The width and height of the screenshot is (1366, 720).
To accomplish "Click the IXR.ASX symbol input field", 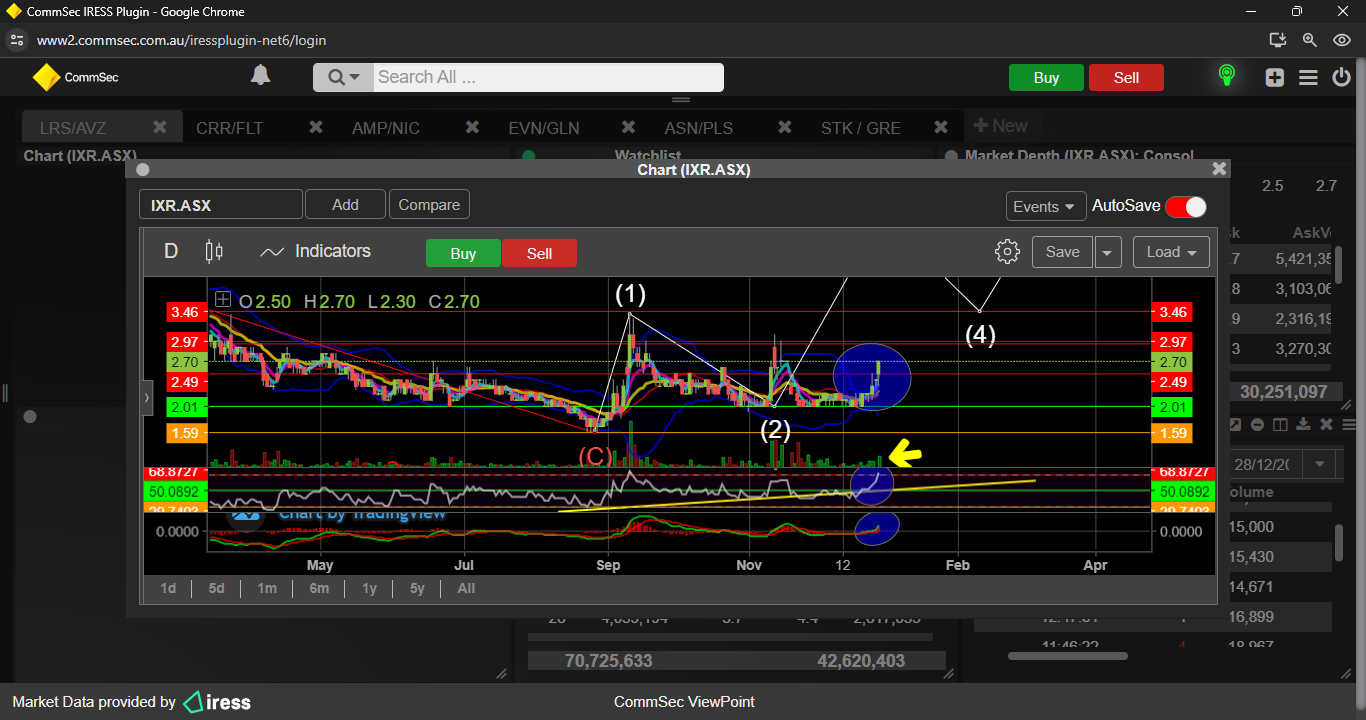I will [x=220, y=205].
